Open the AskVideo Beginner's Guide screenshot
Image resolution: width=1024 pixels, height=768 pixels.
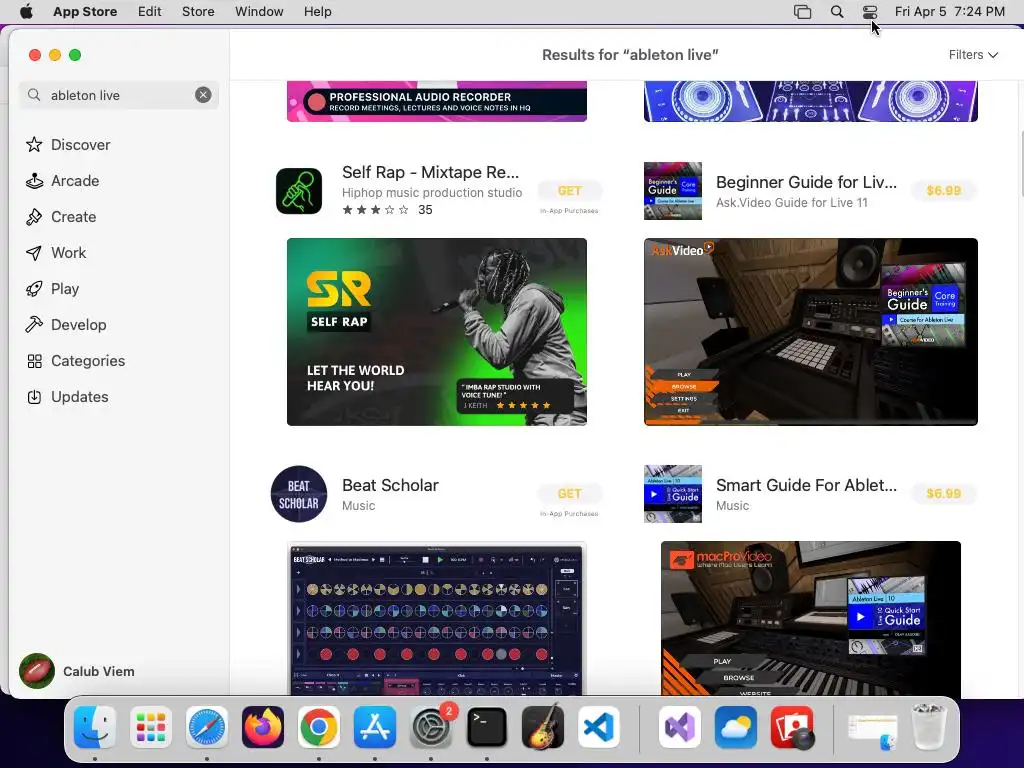[x=810, y=332]
